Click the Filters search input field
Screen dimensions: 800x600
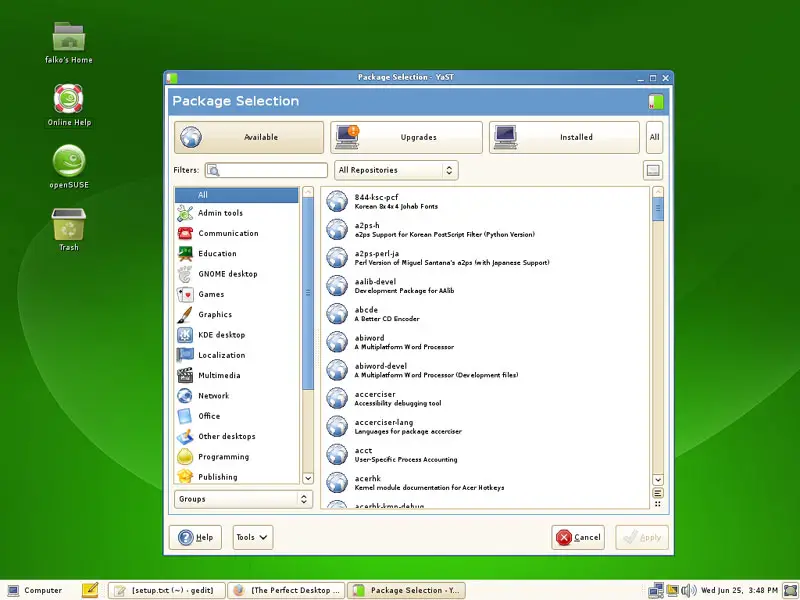tap(266, 170)
